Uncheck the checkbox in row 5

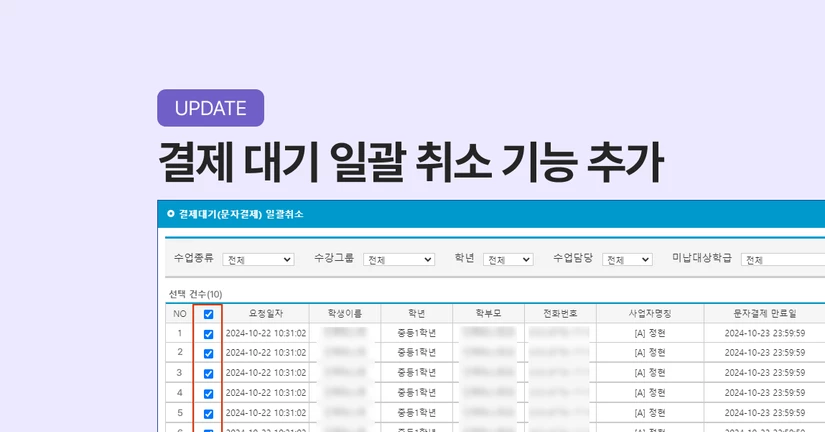click(x=208, y=414)
